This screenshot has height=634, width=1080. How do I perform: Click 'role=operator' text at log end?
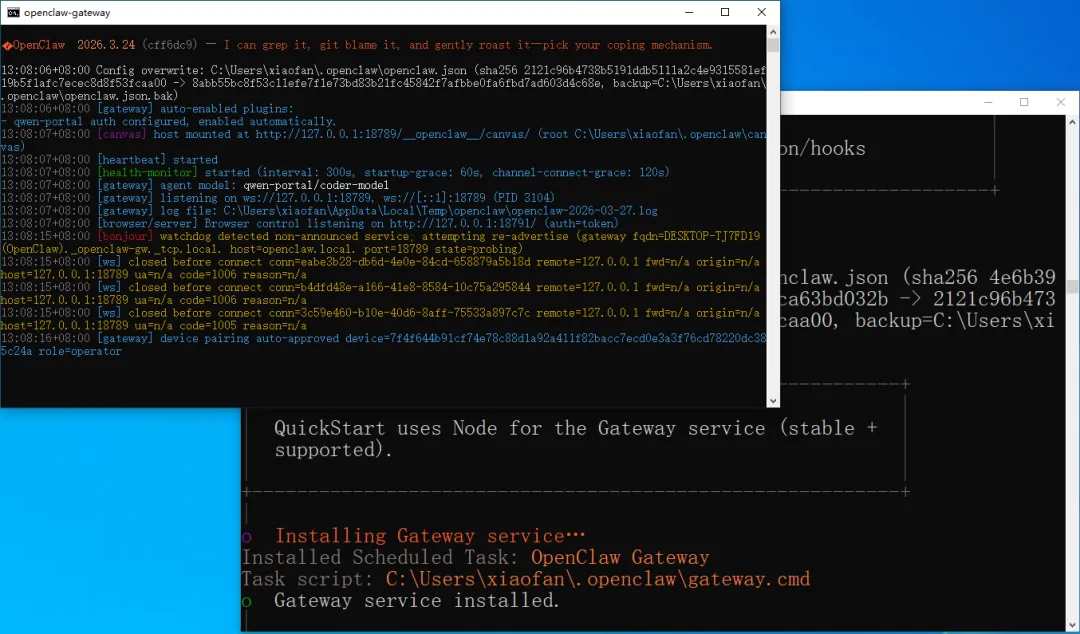(x=80, y=351)
